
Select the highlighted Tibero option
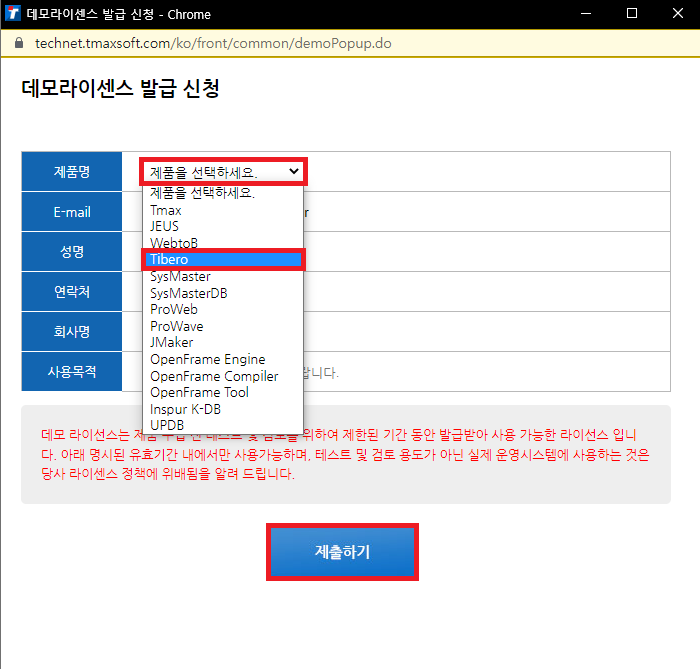[x=223, y=259]
